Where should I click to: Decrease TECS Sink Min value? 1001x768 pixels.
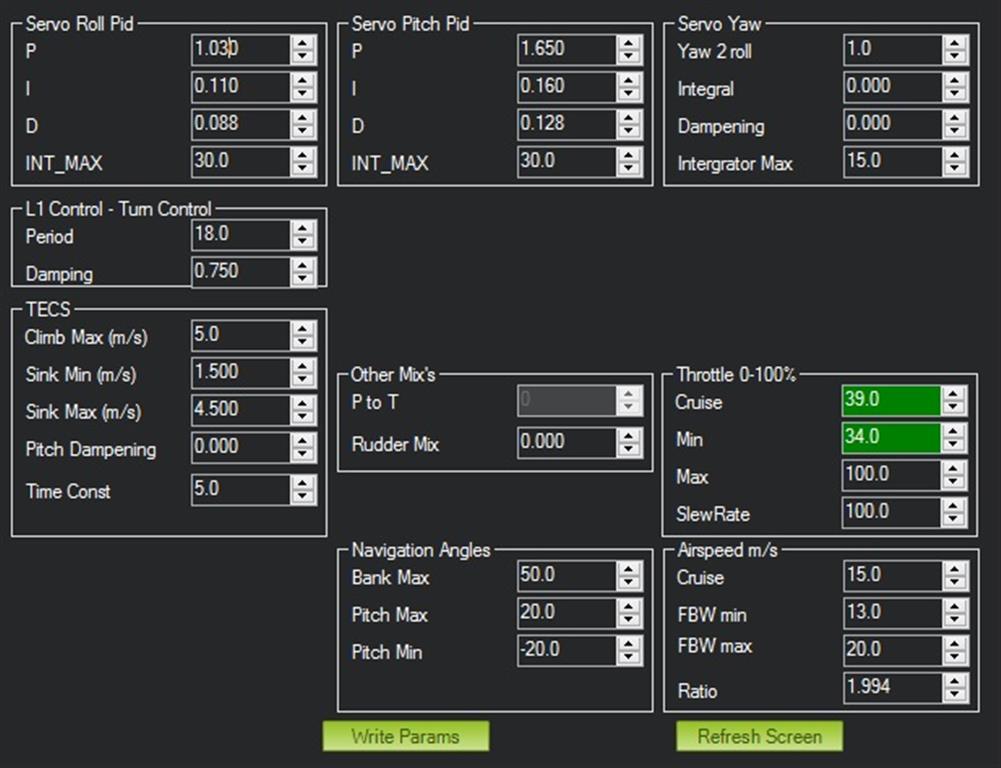303,380
